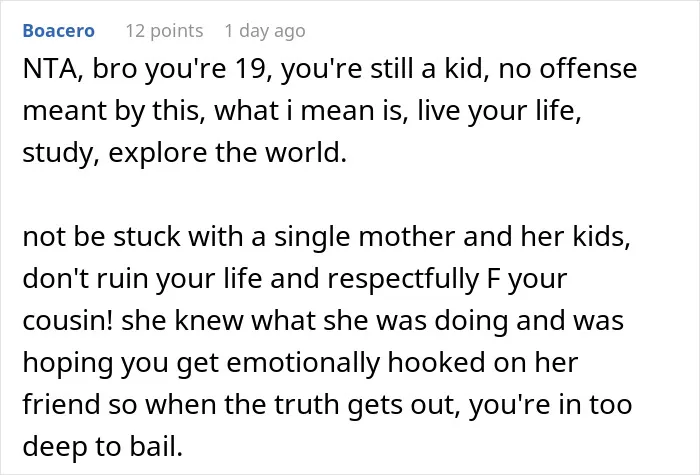This screenshot has width=700, height=475.
Task: Click the final line 'deep to bail.'
Action: 103,446
